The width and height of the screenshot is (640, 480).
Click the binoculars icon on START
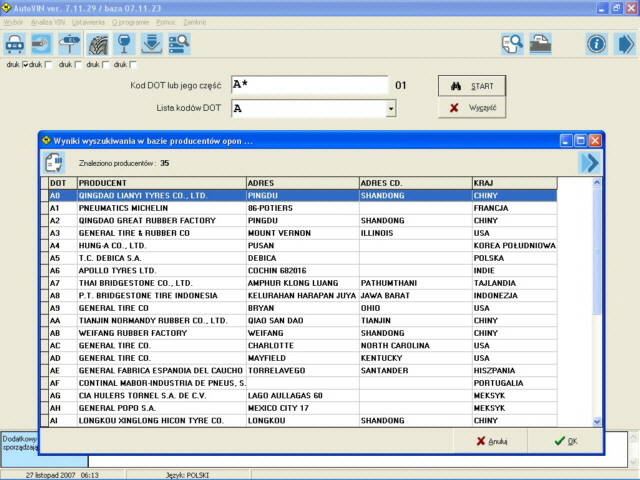tap(456, 86)
